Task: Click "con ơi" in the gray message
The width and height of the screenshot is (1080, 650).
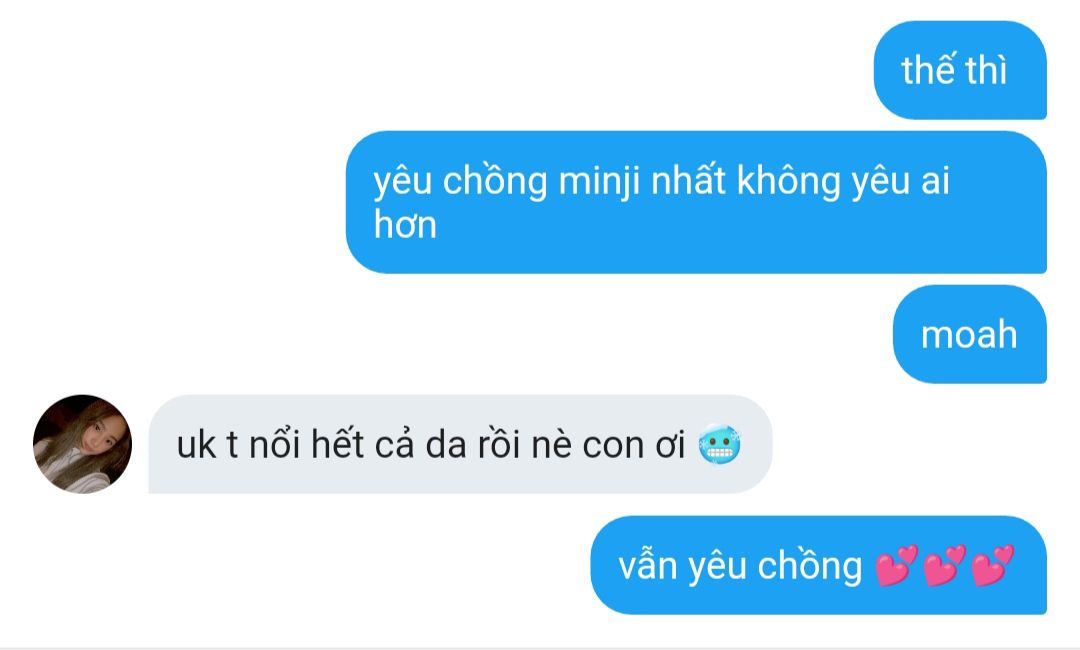Action: [634, 445]
